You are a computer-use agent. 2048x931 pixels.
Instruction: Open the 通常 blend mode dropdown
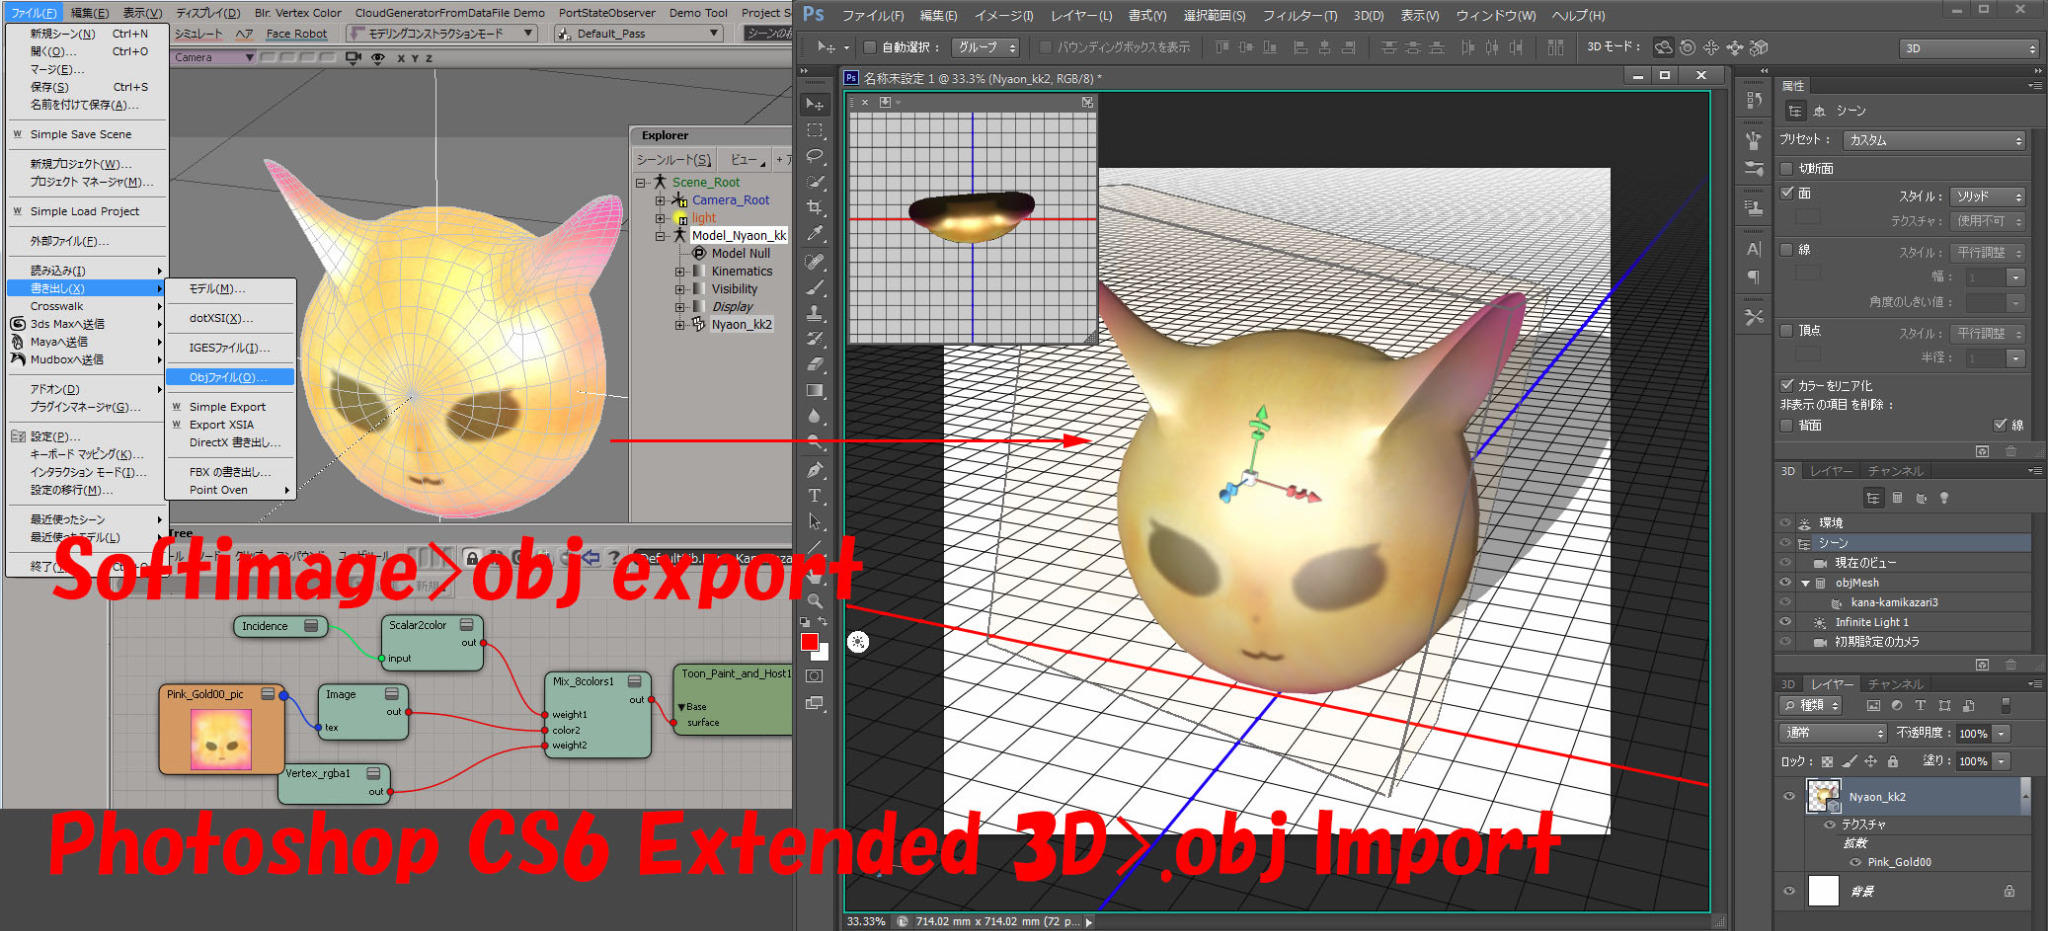(1834, 733)
